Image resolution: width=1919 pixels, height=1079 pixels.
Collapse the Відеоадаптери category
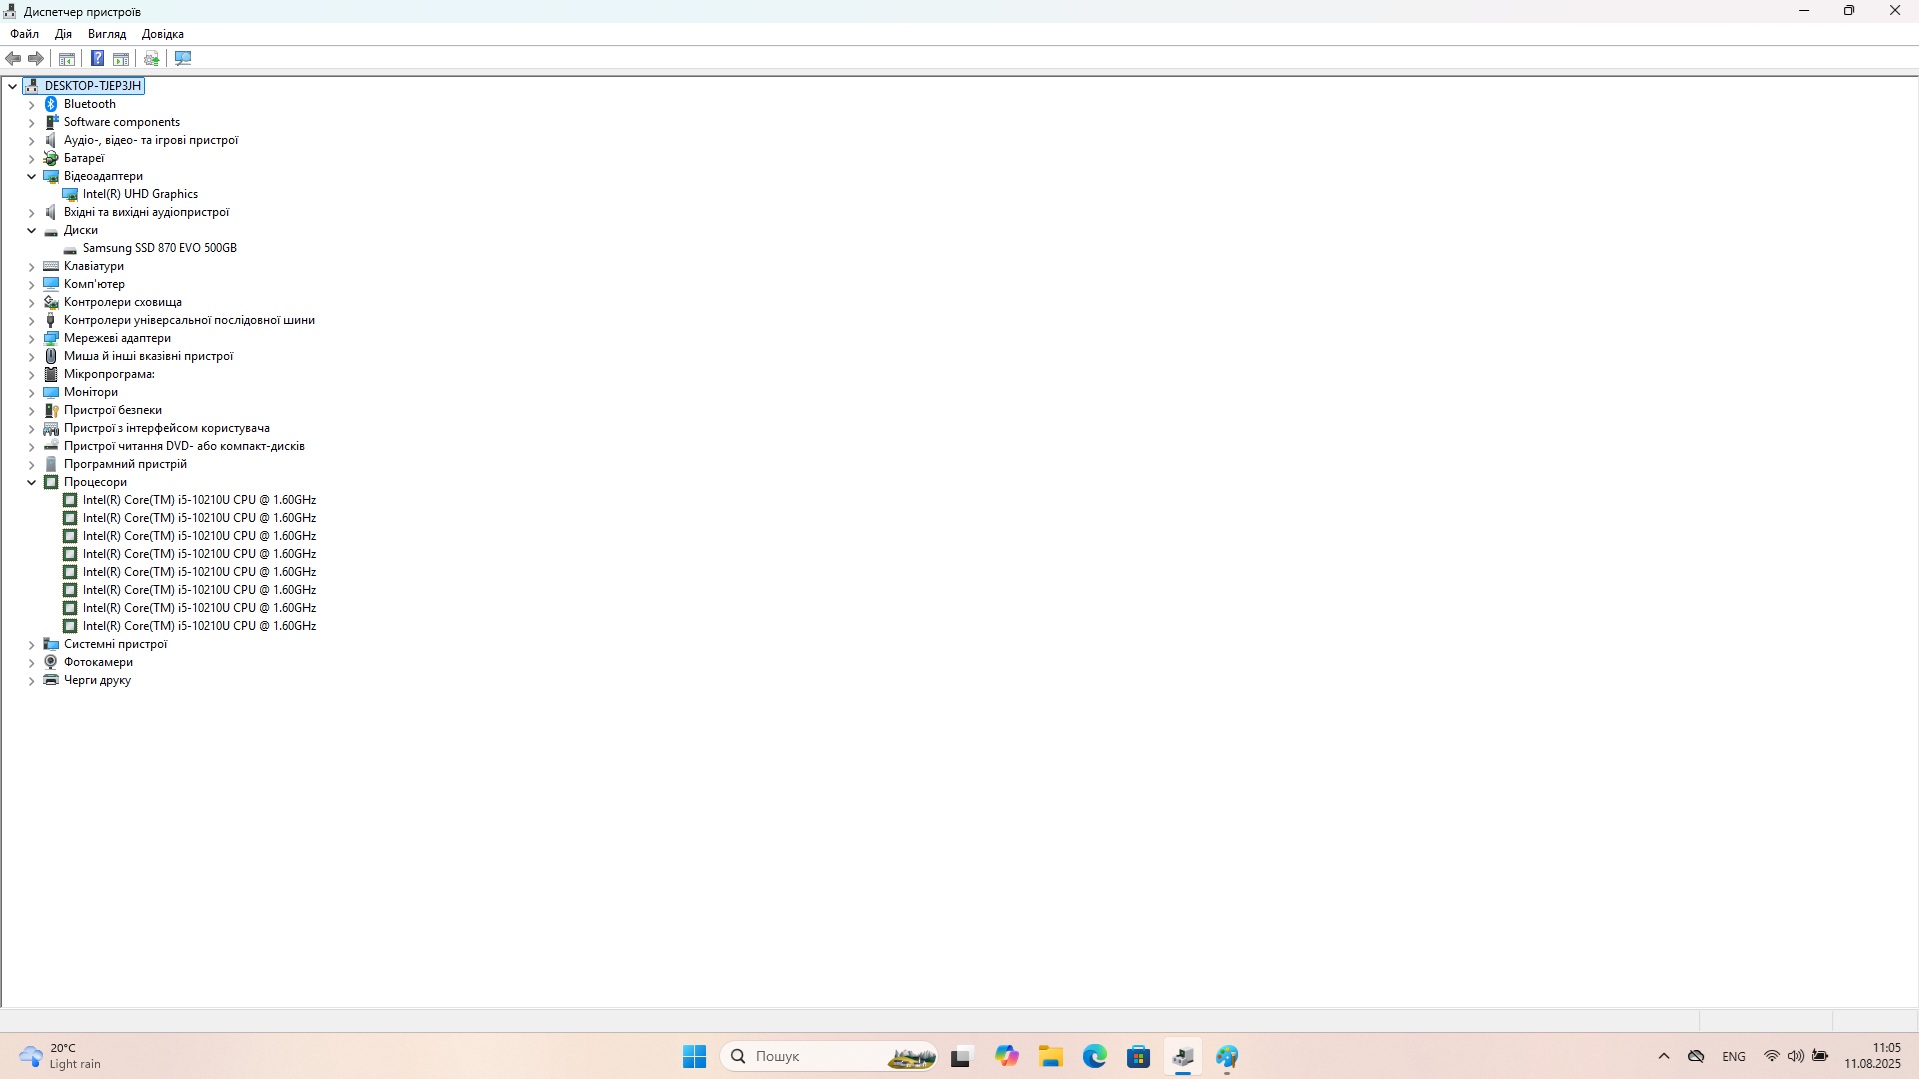[x=31, y=176]
